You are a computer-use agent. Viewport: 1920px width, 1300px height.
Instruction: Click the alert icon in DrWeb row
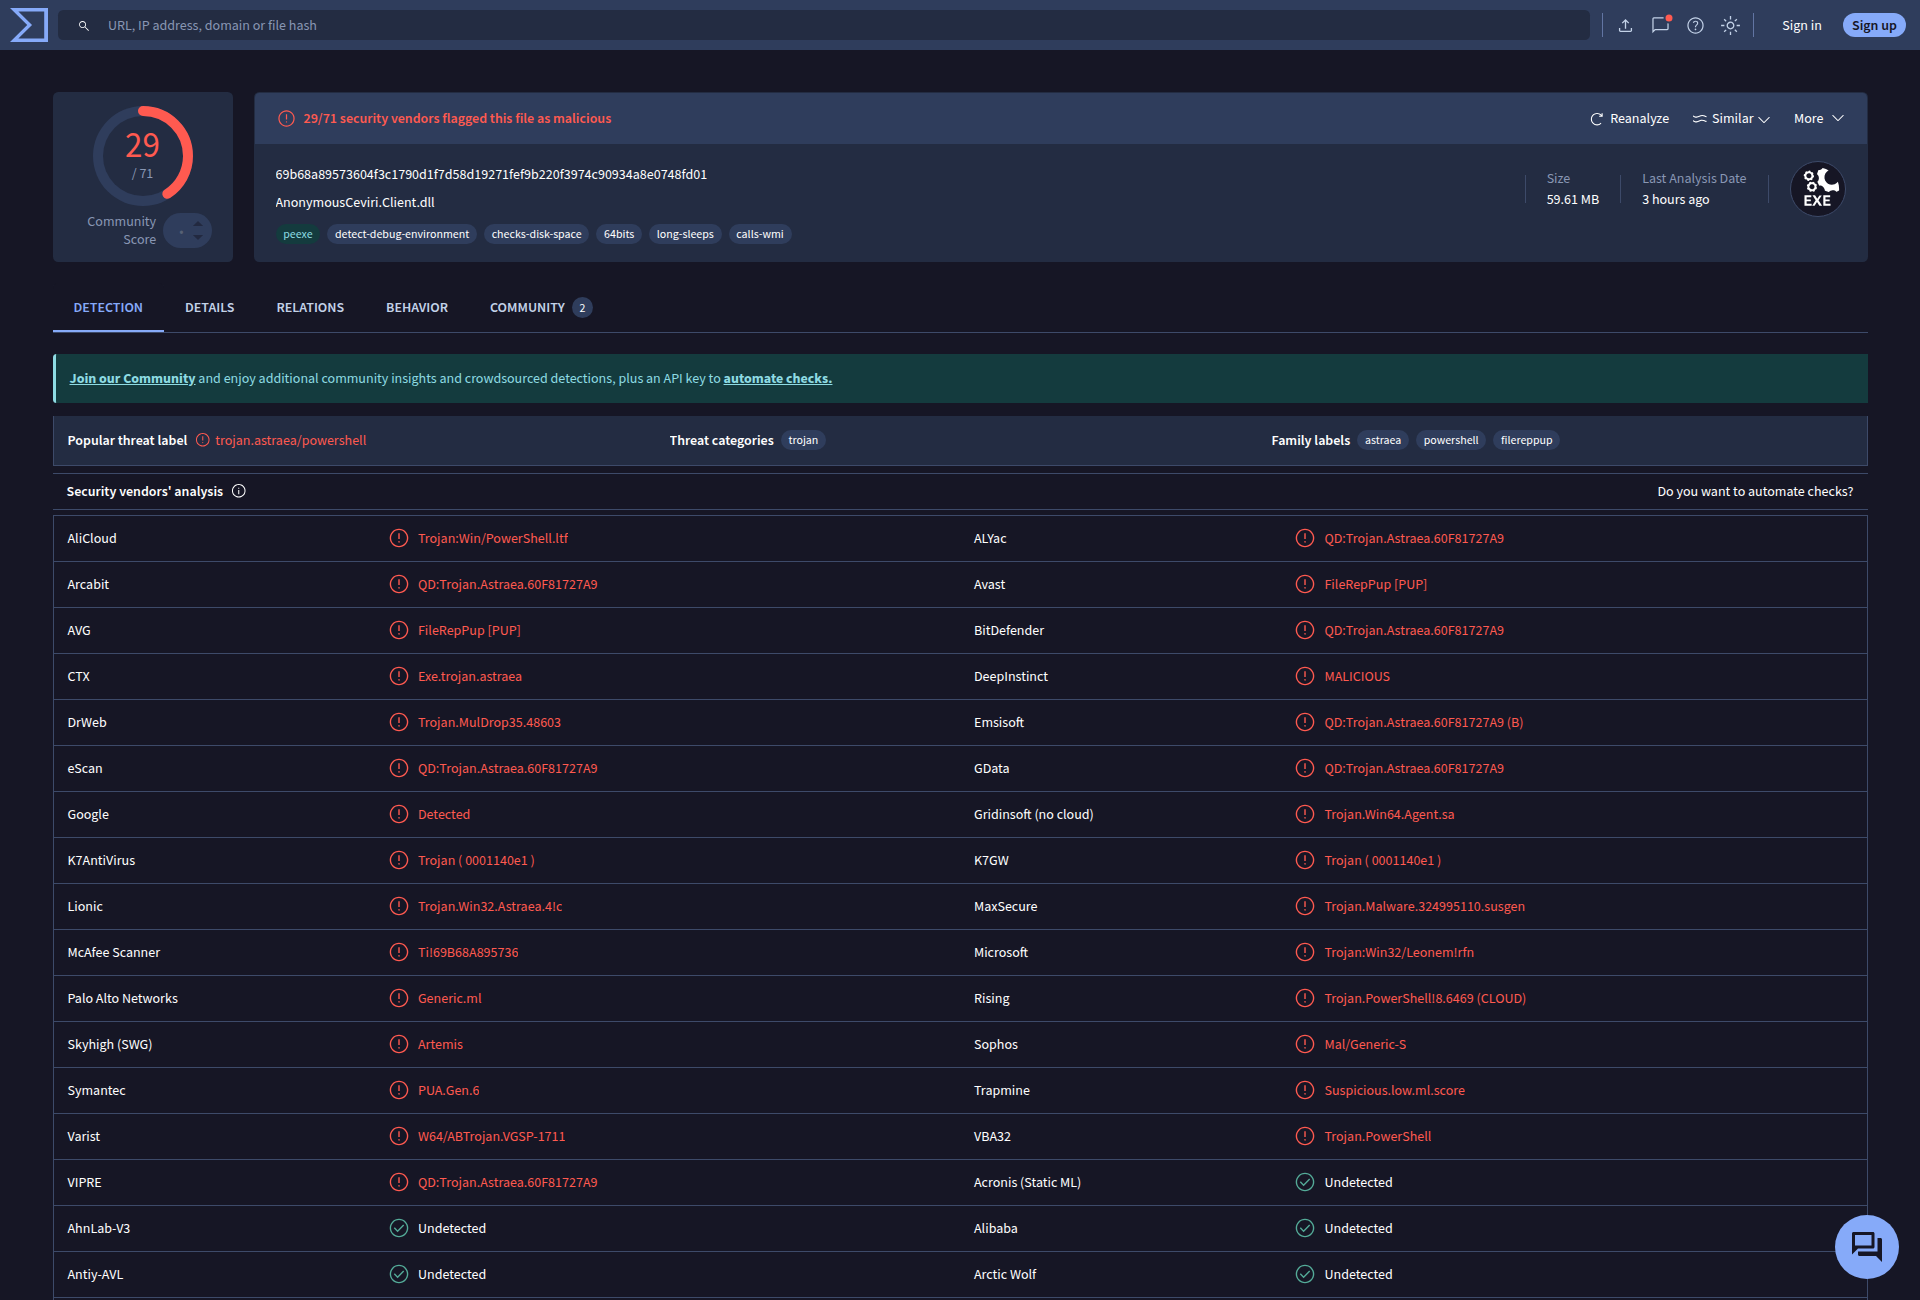pos(399,722)
